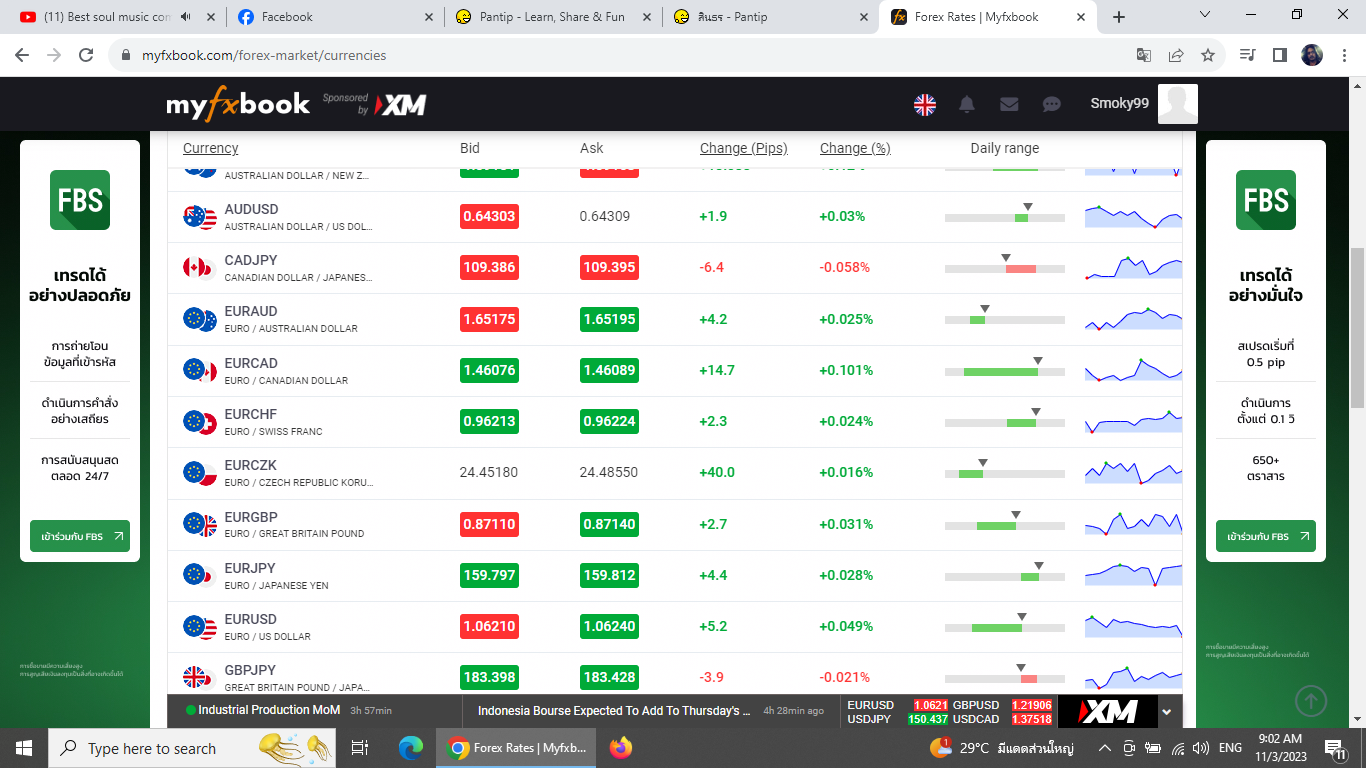Click CADJPY ask price 109.395
The image size is (1366, 768).
609,267
